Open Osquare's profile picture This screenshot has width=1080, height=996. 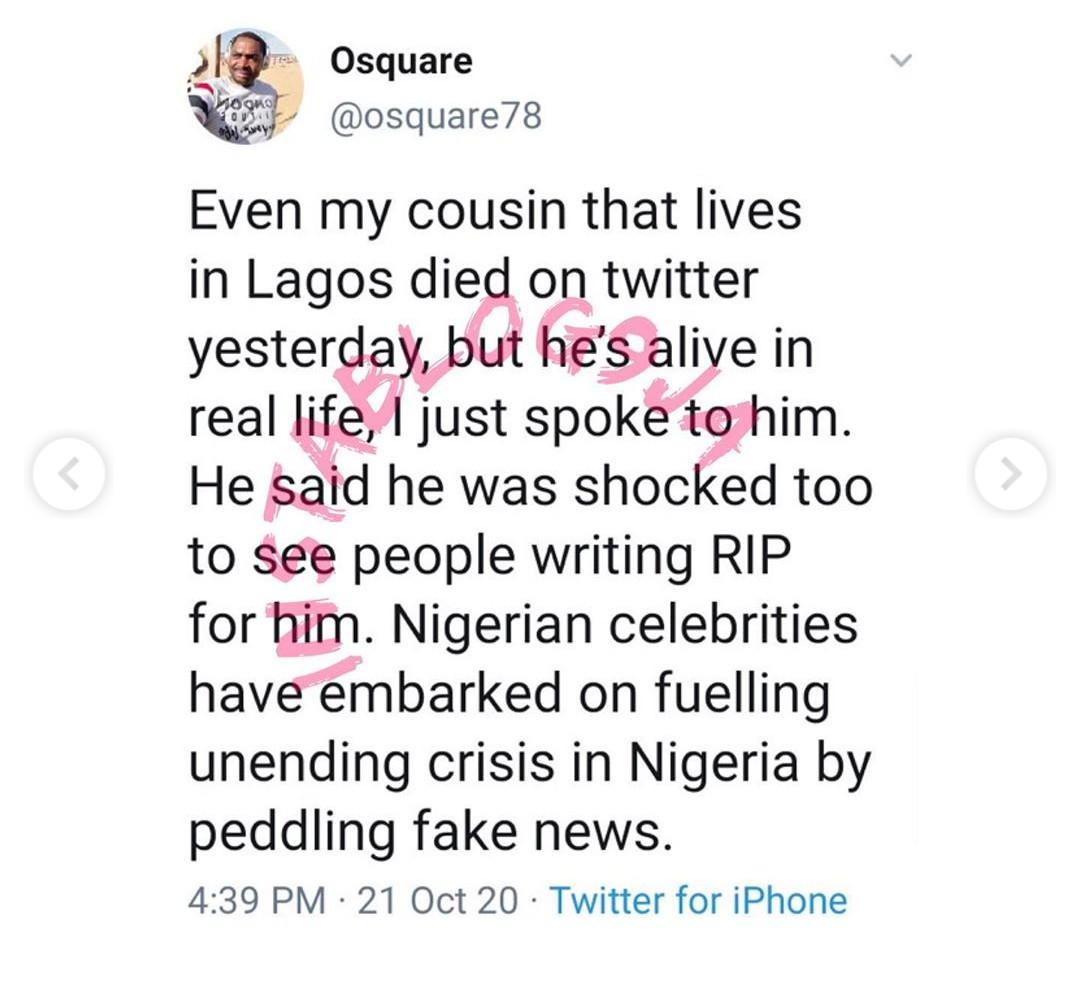[x=245, y=88]
